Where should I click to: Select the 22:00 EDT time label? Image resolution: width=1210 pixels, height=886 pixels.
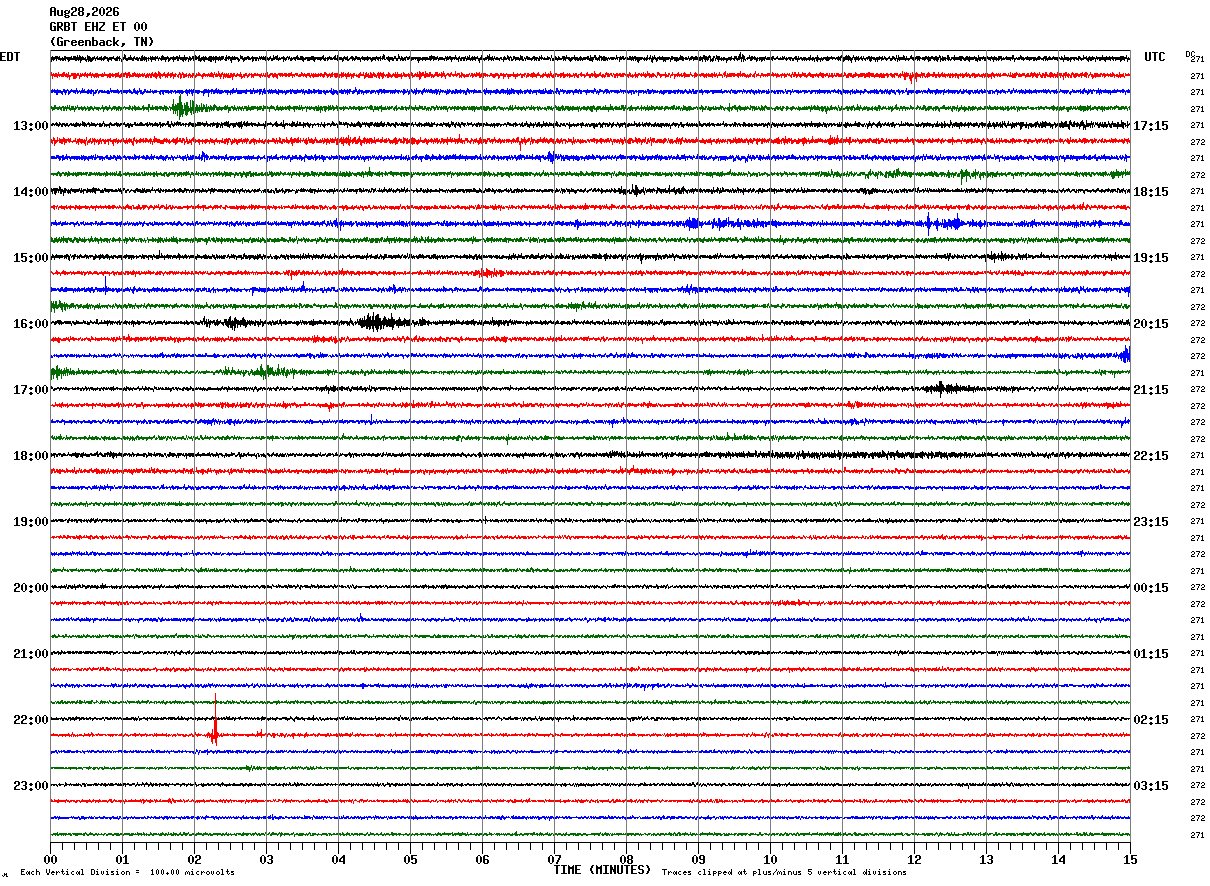31,720
